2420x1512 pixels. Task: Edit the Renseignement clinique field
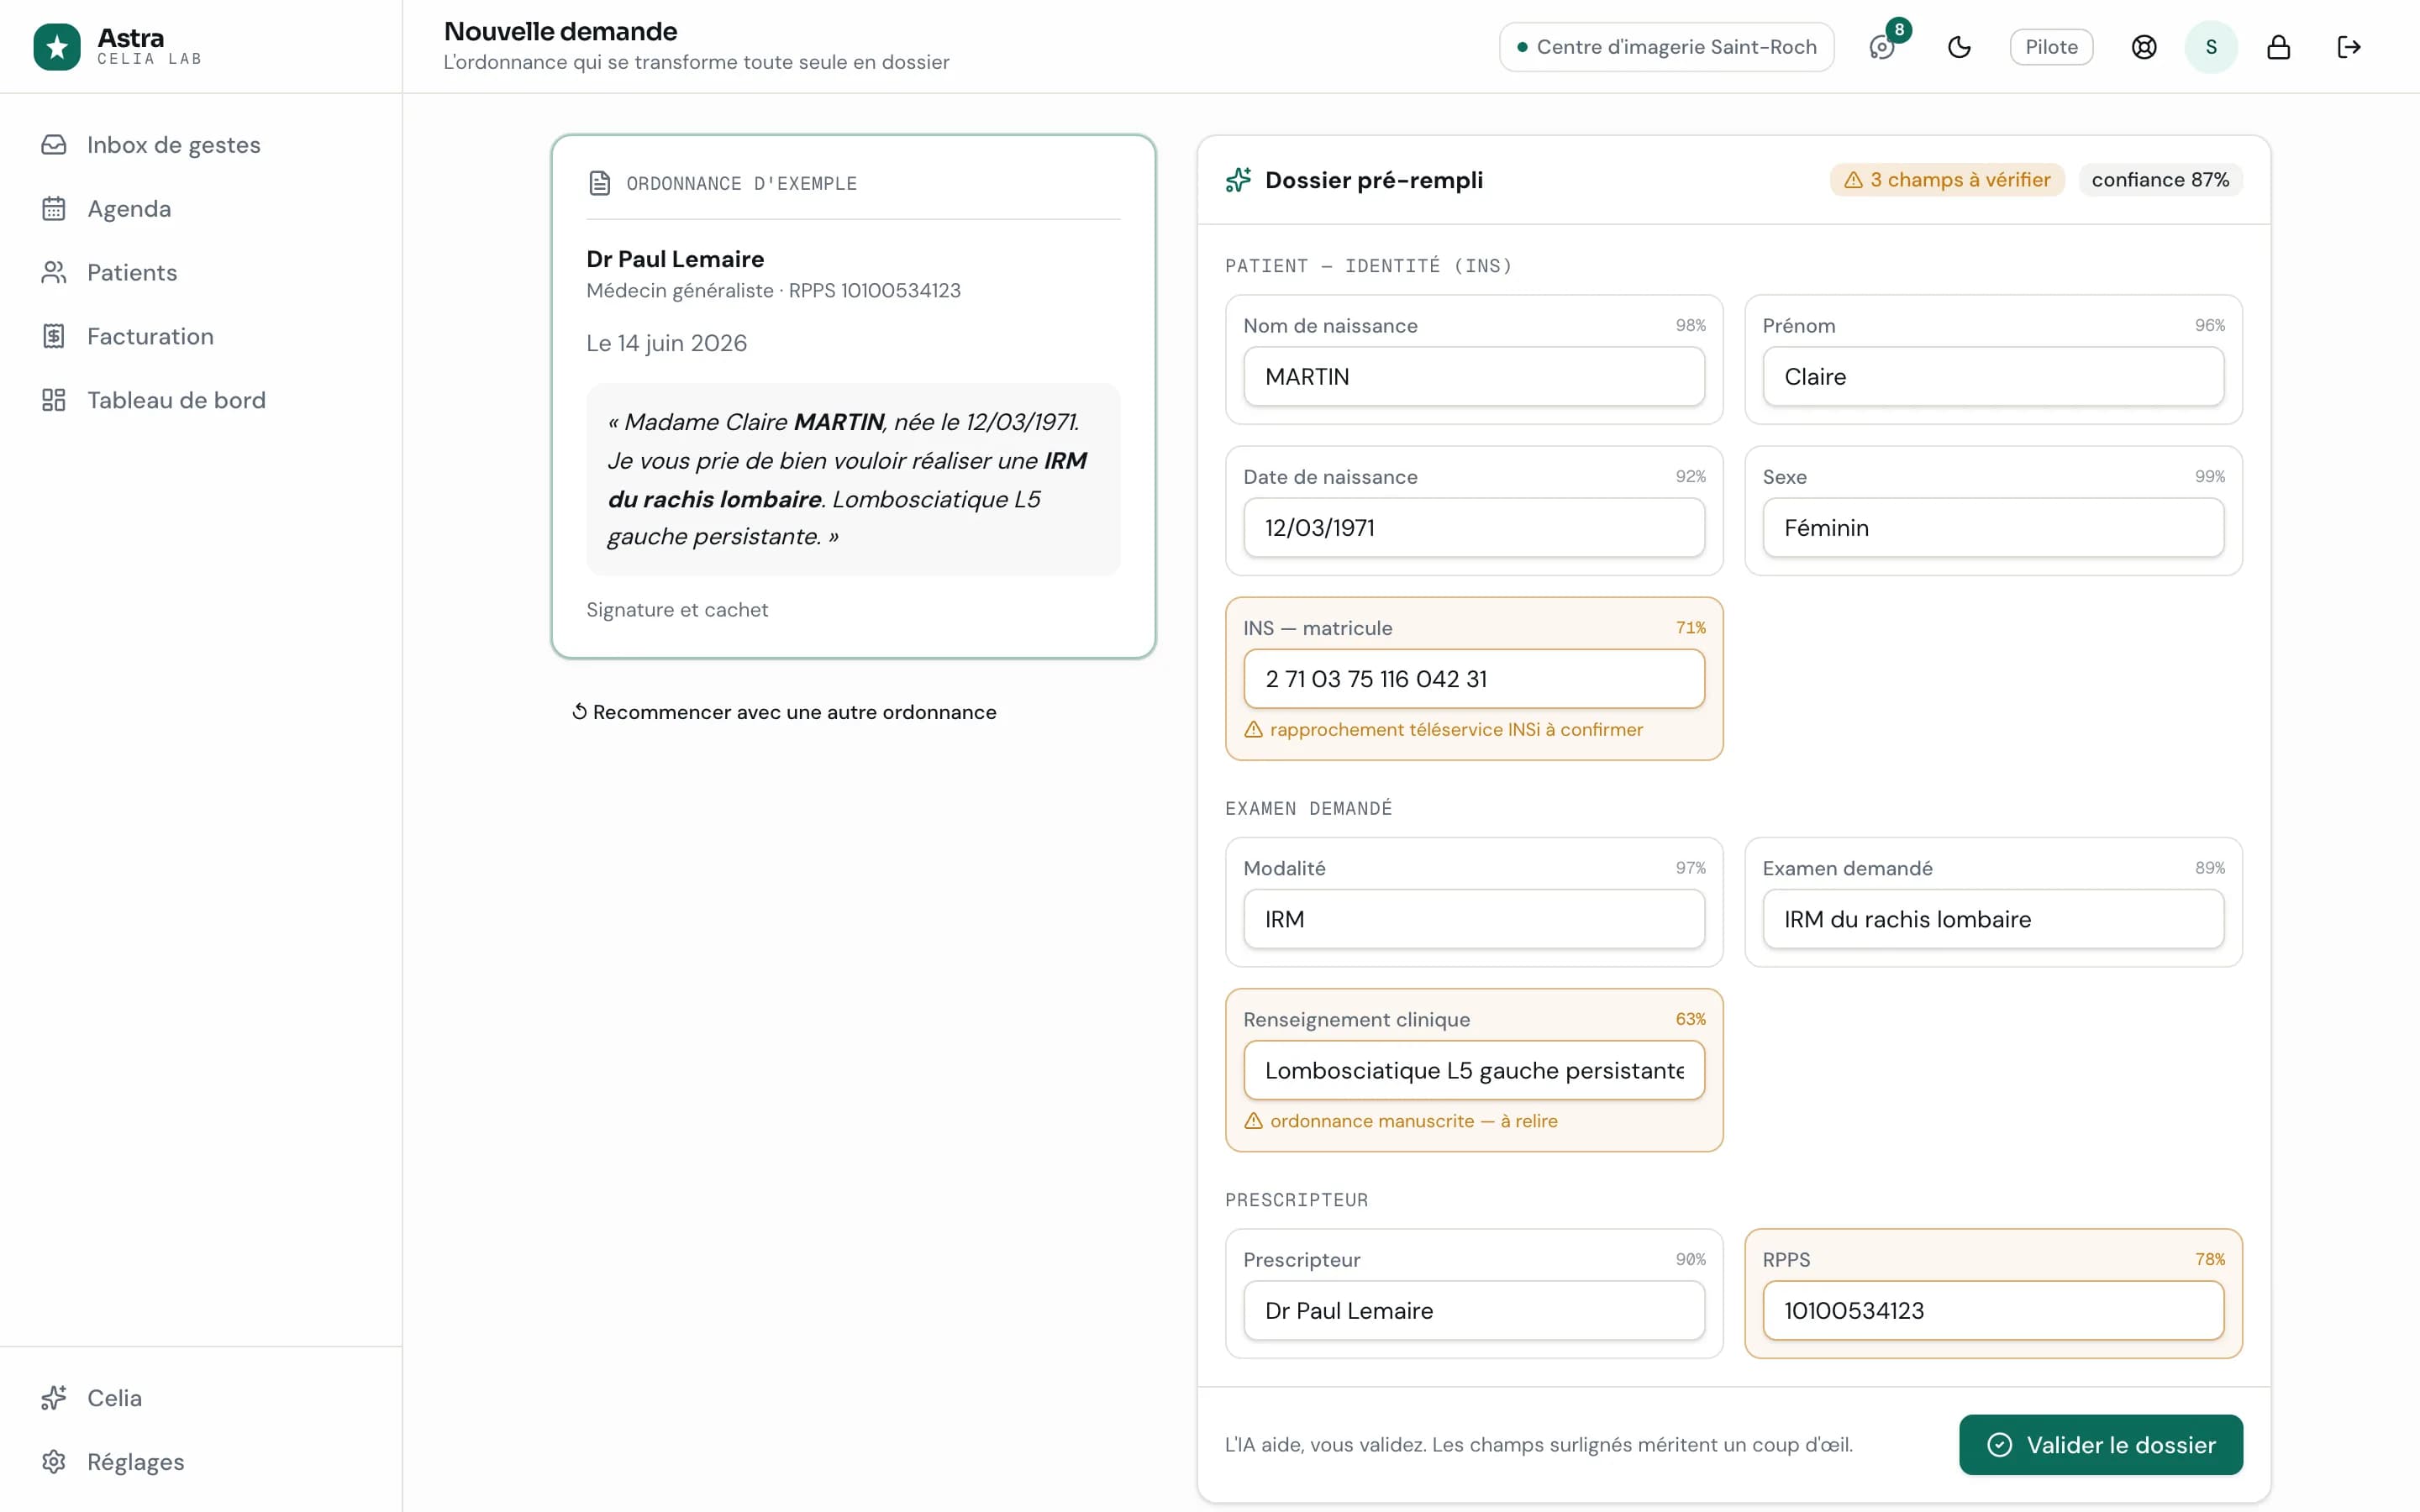tap(1474, 1070)
